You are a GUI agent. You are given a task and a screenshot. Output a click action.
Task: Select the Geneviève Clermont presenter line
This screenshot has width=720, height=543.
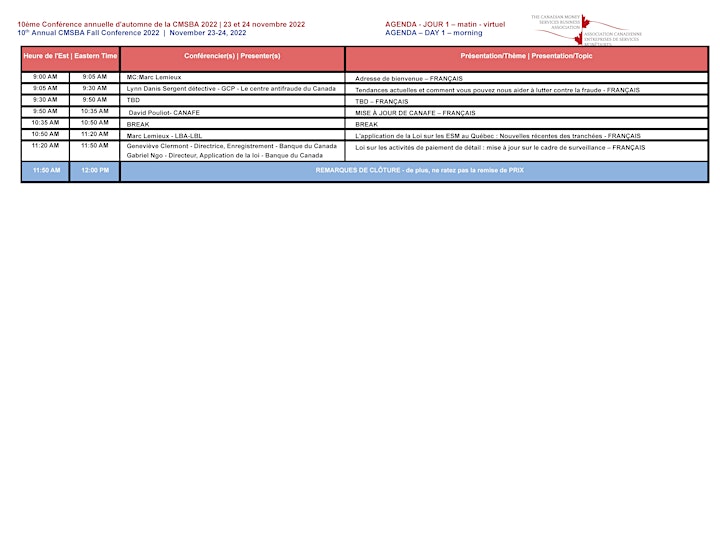(231, 146)
